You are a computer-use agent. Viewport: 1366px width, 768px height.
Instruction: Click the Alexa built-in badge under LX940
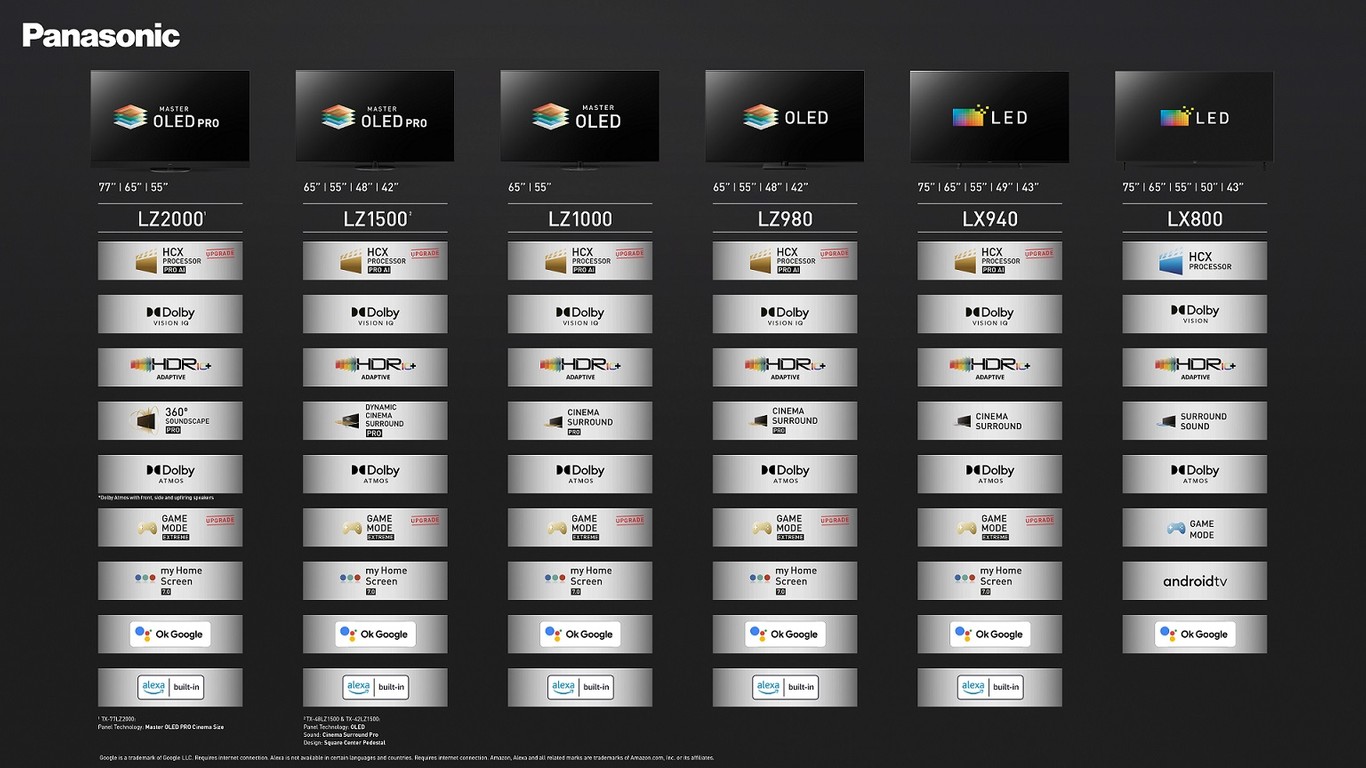[989, 687]
